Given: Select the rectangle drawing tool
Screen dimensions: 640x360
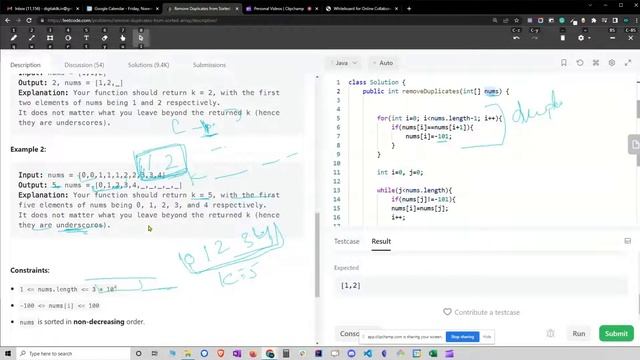Looking at the screenshot, I should [50, 38].
